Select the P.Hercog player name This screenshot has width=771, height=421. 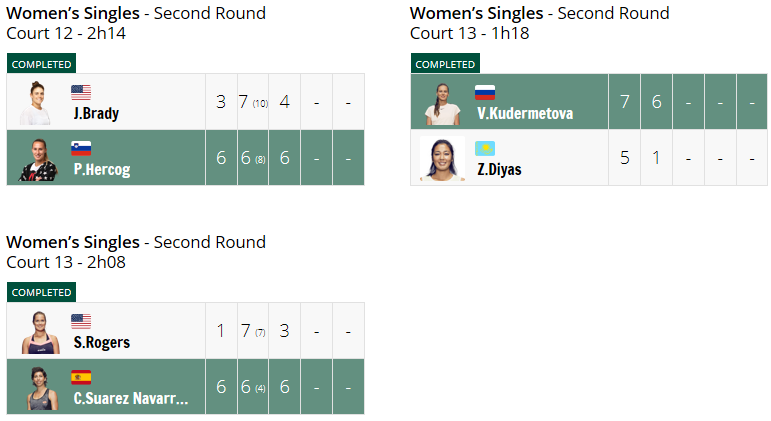tap(102, 170)
